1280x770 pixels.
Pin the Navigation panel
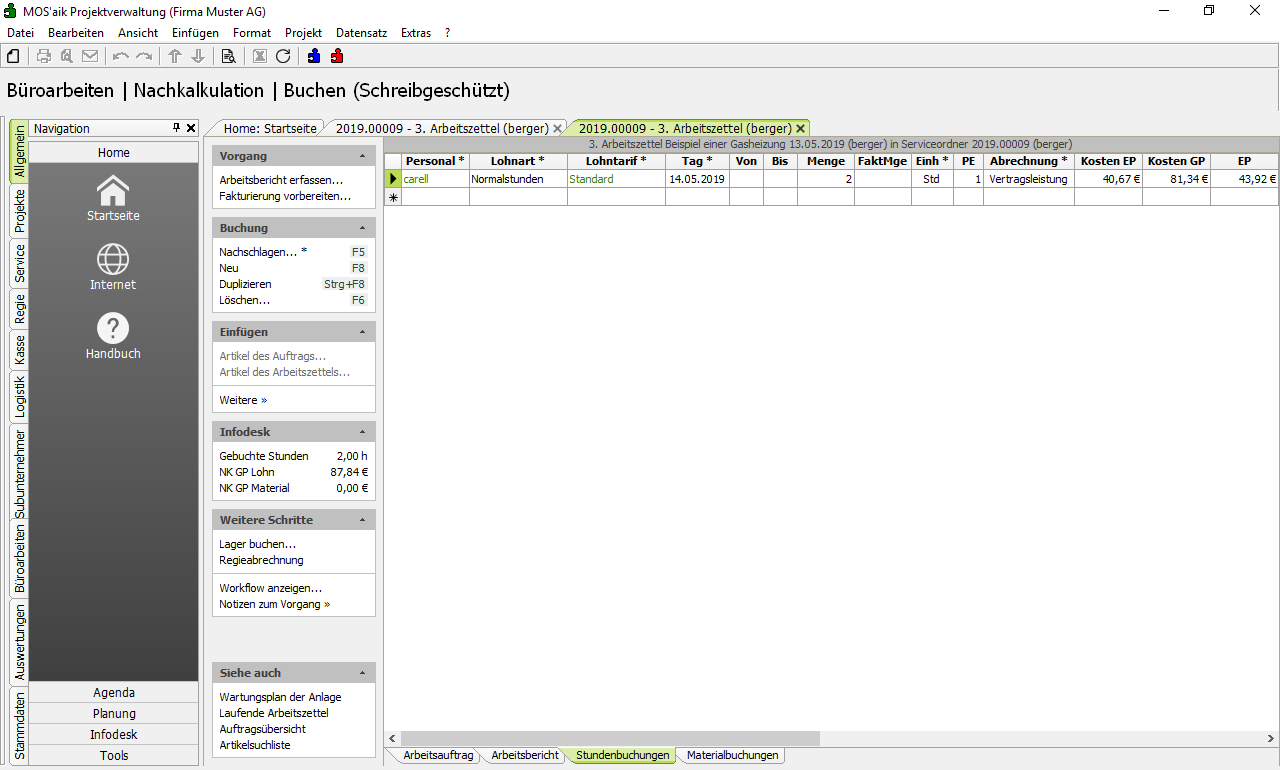click(x=177, y=128)
